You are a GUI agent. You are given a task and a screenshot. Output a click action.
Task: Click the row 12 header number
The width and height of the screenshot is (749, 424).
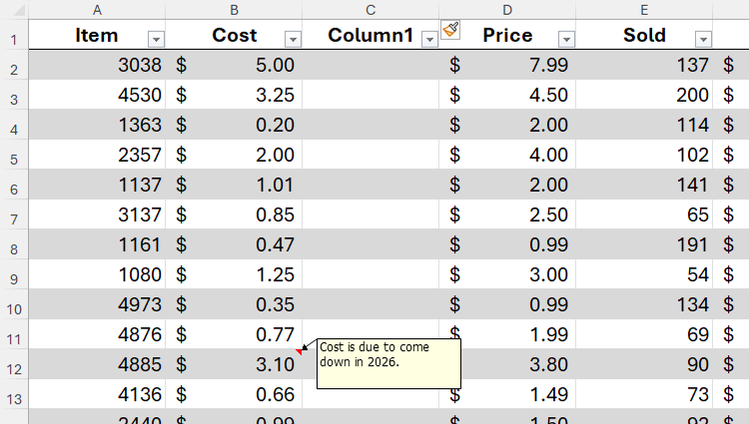coord(14,369)
